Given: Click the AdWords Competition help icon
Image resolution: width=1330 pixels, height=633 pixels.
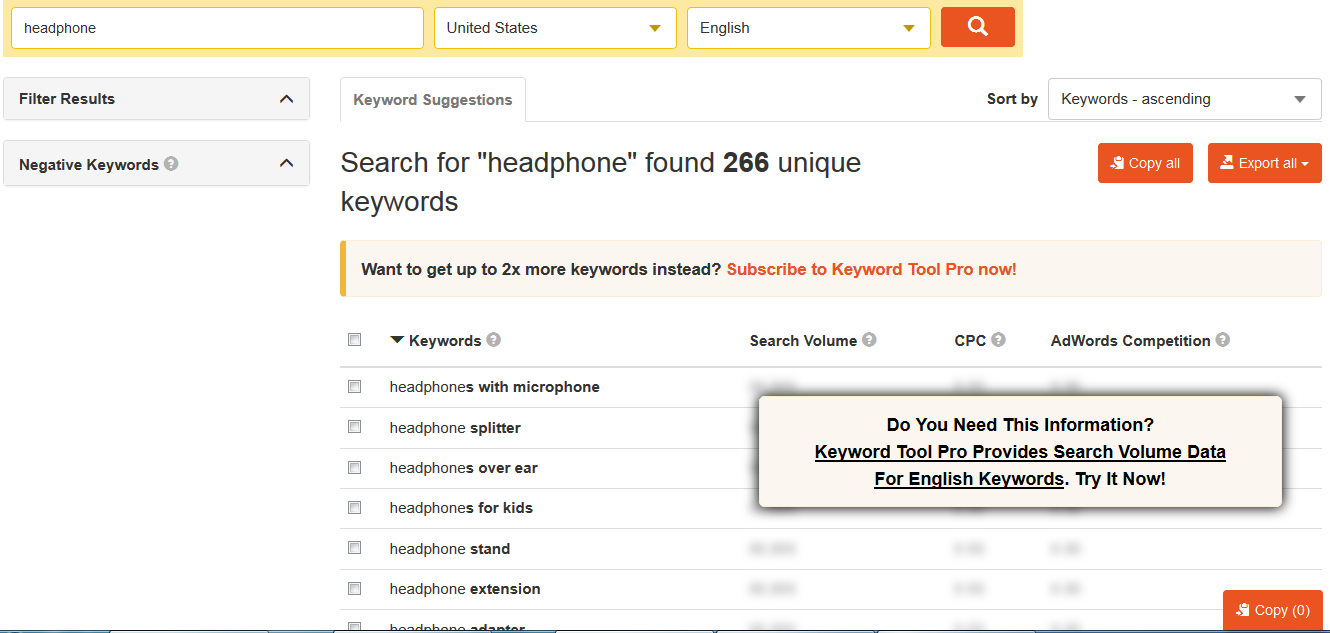Looking at the screenshot, I should (1222, 340).
